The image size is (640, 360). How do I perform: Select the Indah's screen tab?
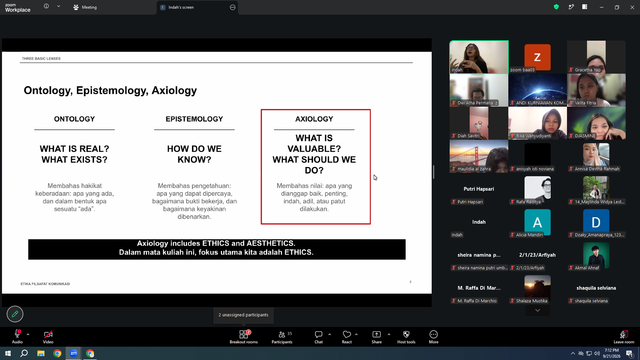(x=181, y=7)
